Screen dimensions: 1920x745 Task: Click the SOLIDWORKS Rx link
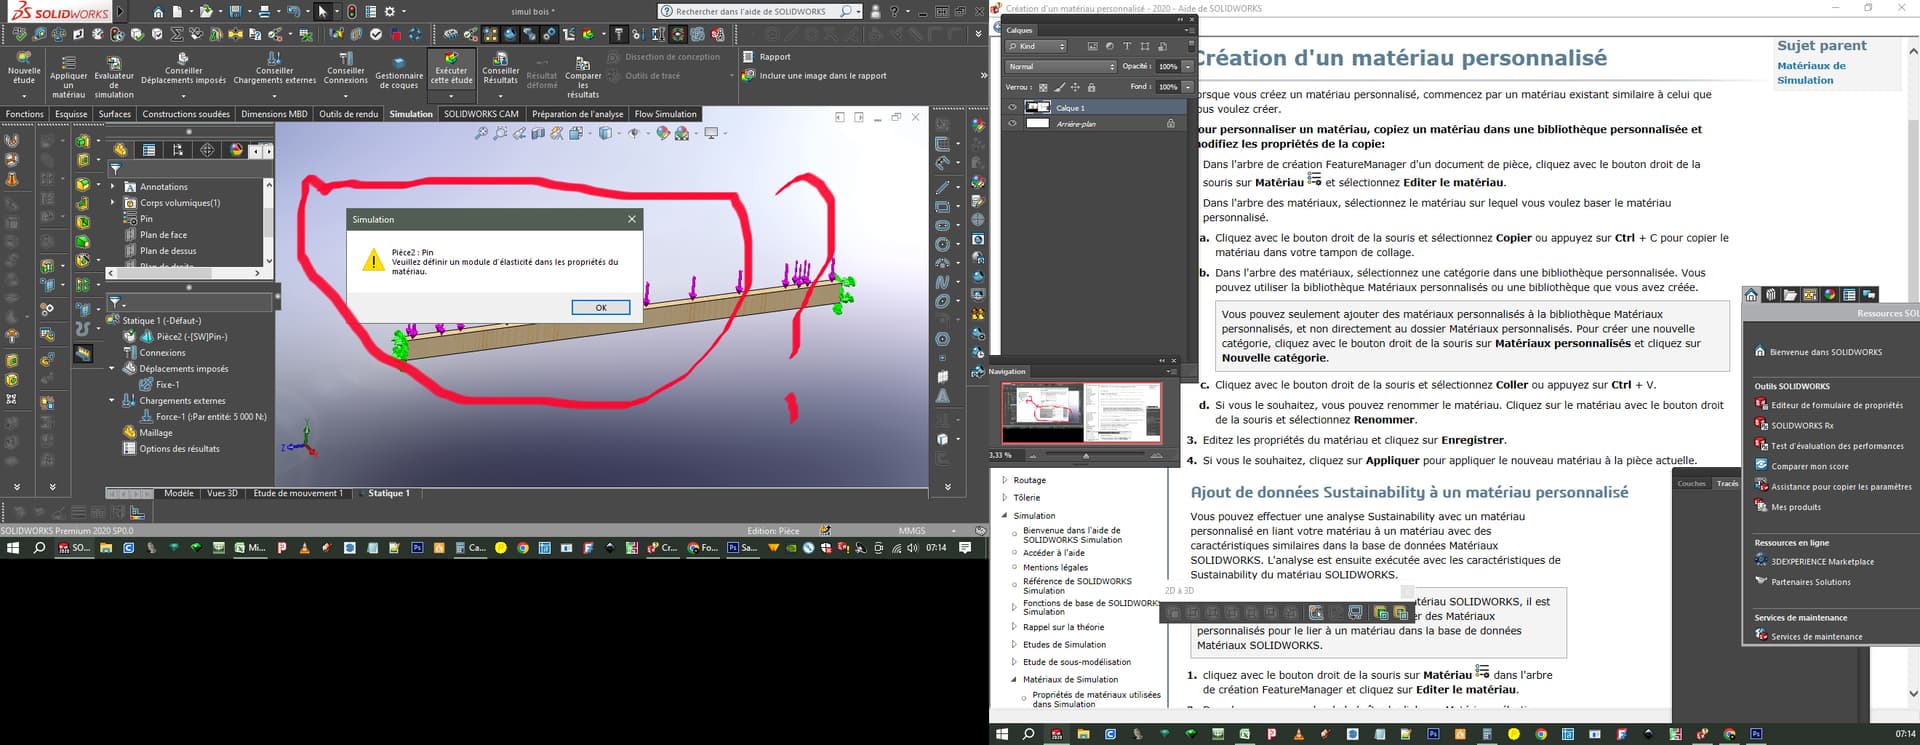[1802, 425]
